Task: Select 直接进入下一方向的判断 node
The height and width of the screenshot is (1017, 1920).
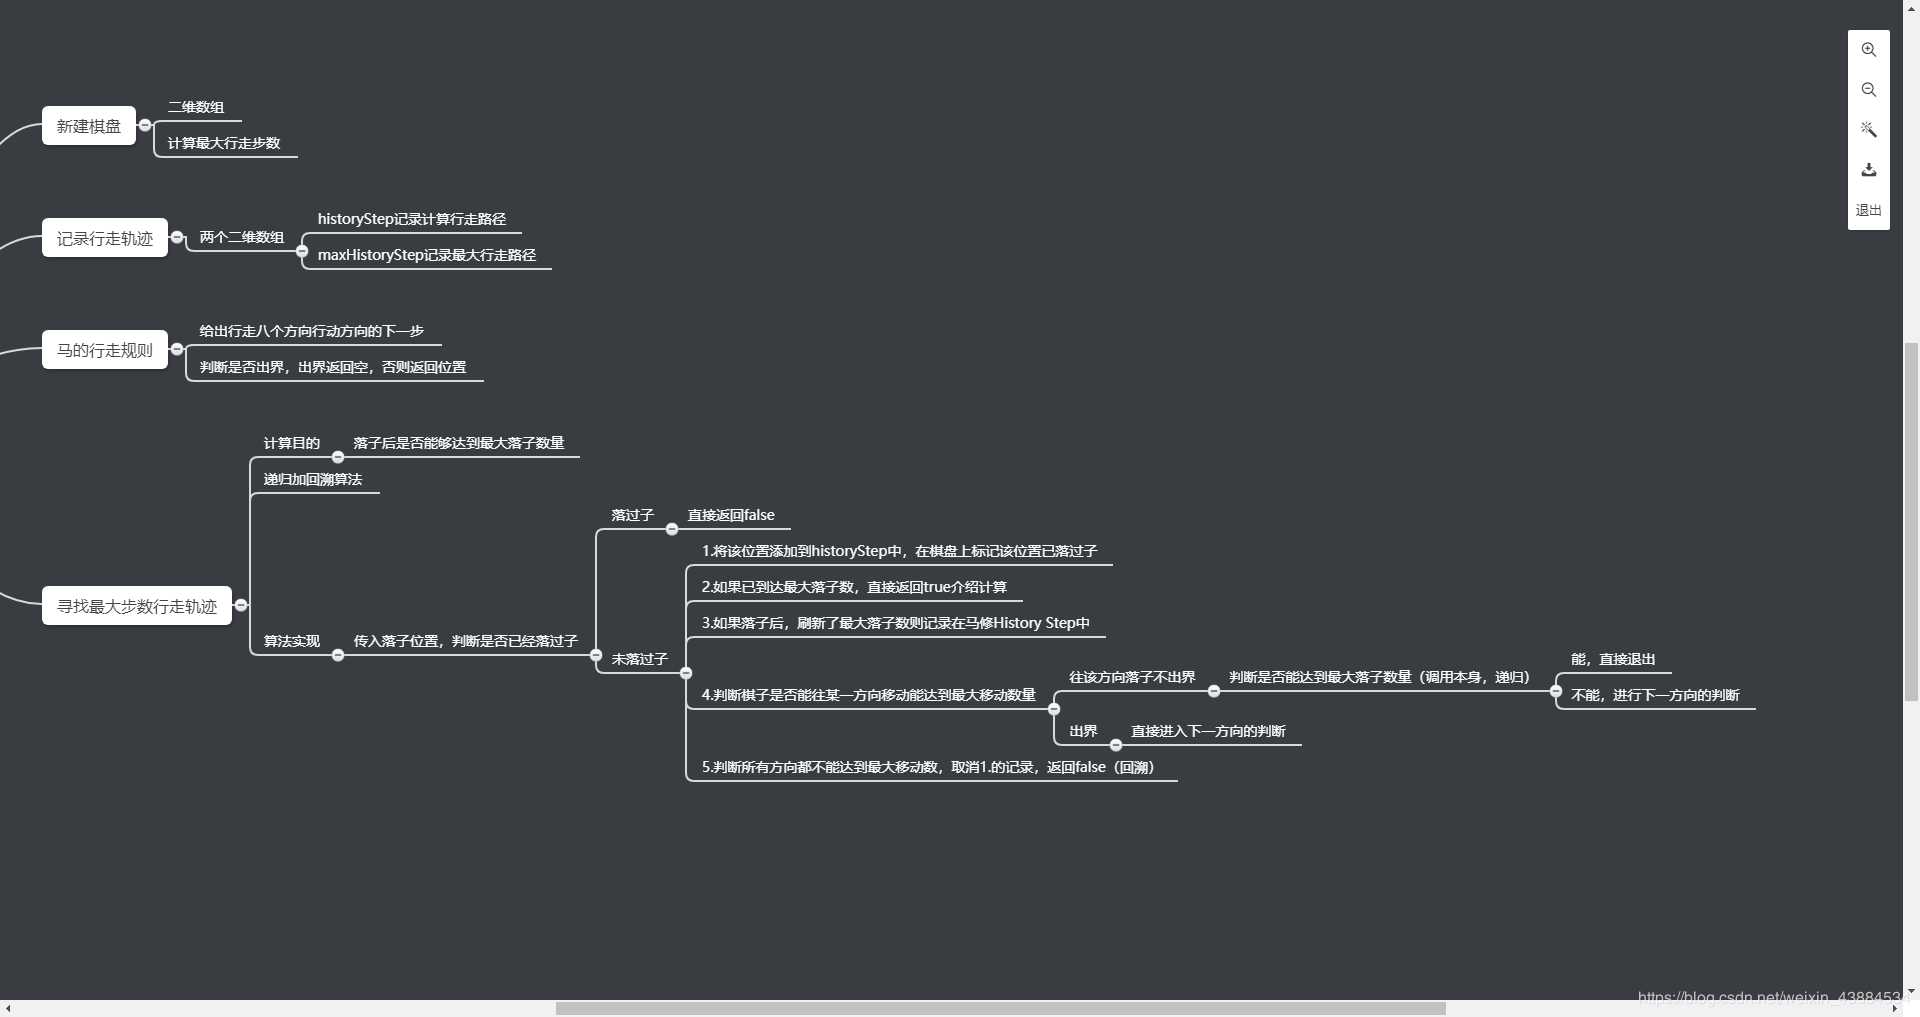Action: pyautogui.click(x=1208, y=731)
